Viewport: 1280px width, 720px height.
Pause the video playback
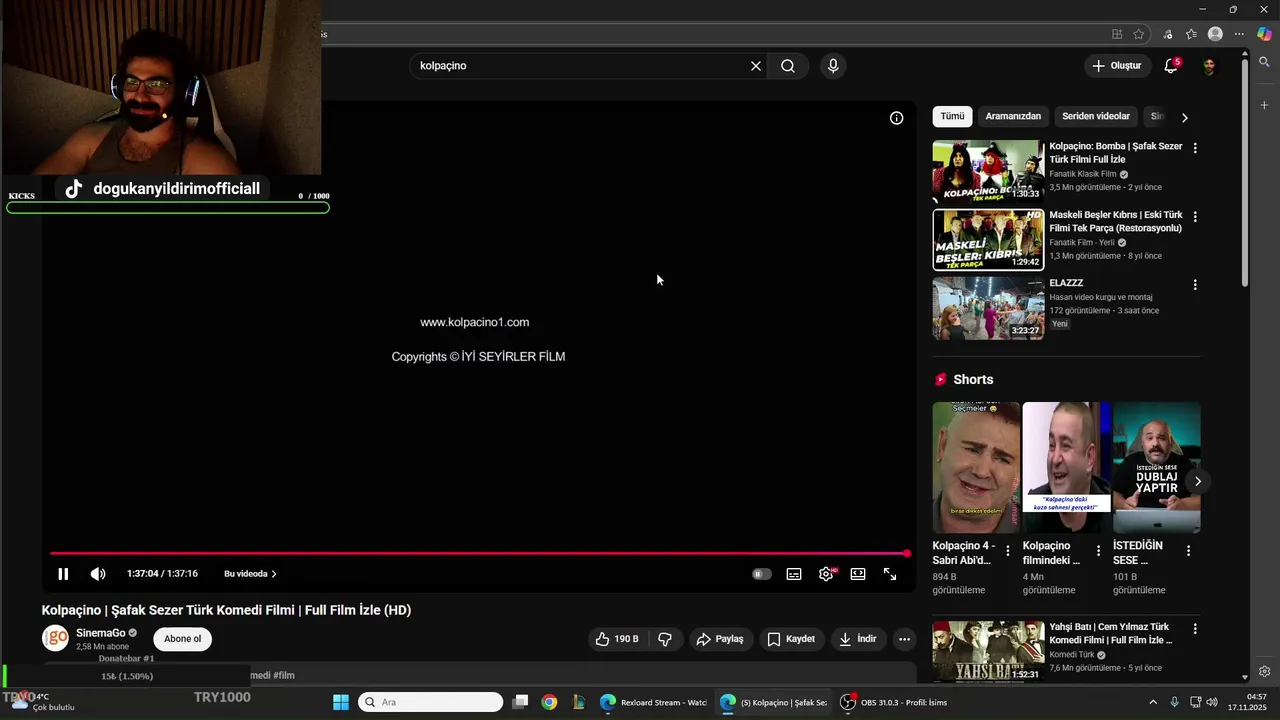(63, 574)
